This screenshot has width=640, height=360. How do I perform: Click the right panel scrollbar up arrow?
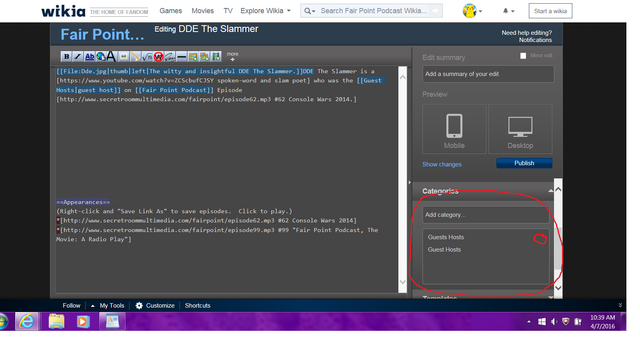click(x=558, y=189)
